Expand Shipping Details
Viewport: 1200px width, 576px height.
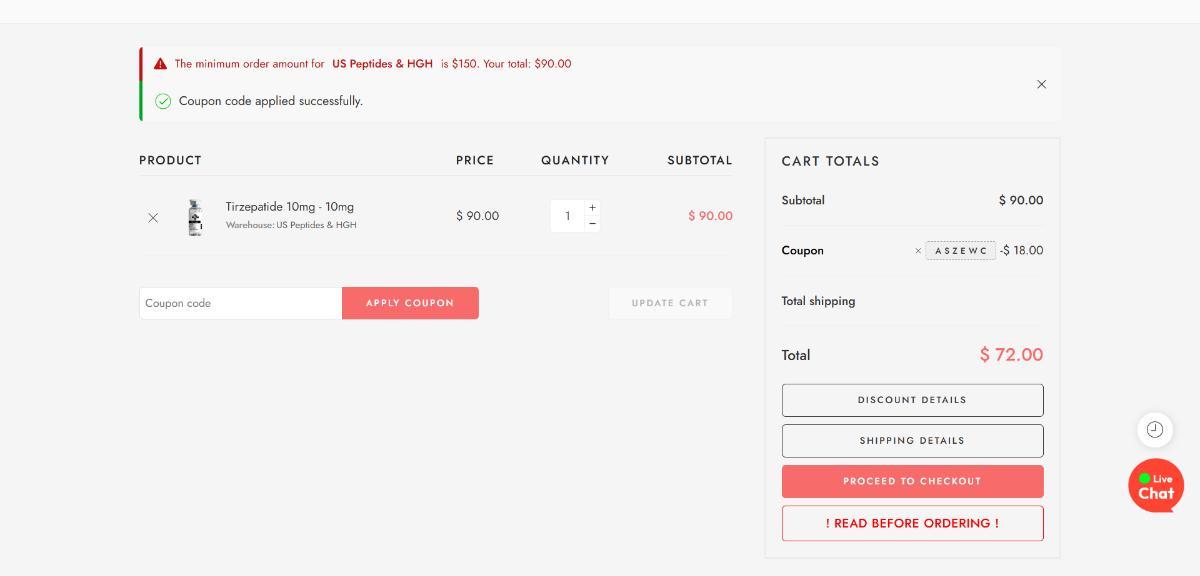pyautogui.click(x=912, y=441)
